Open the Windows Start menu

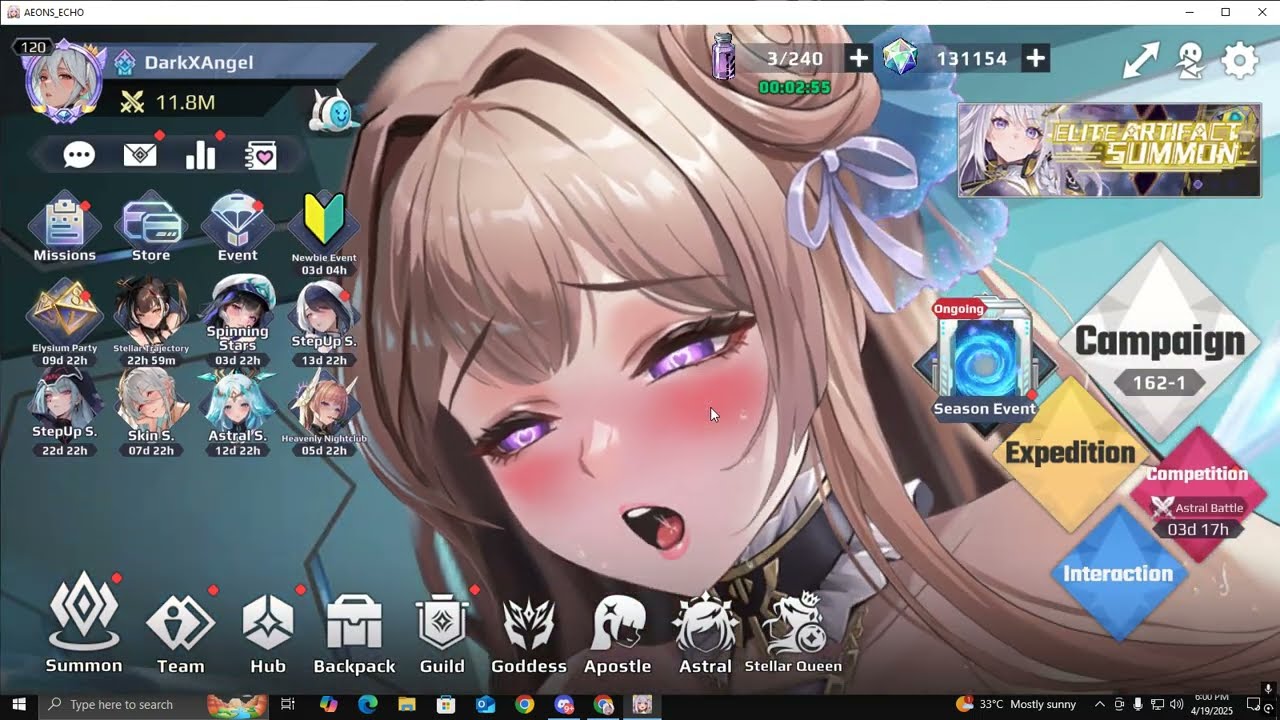[19, 705]
